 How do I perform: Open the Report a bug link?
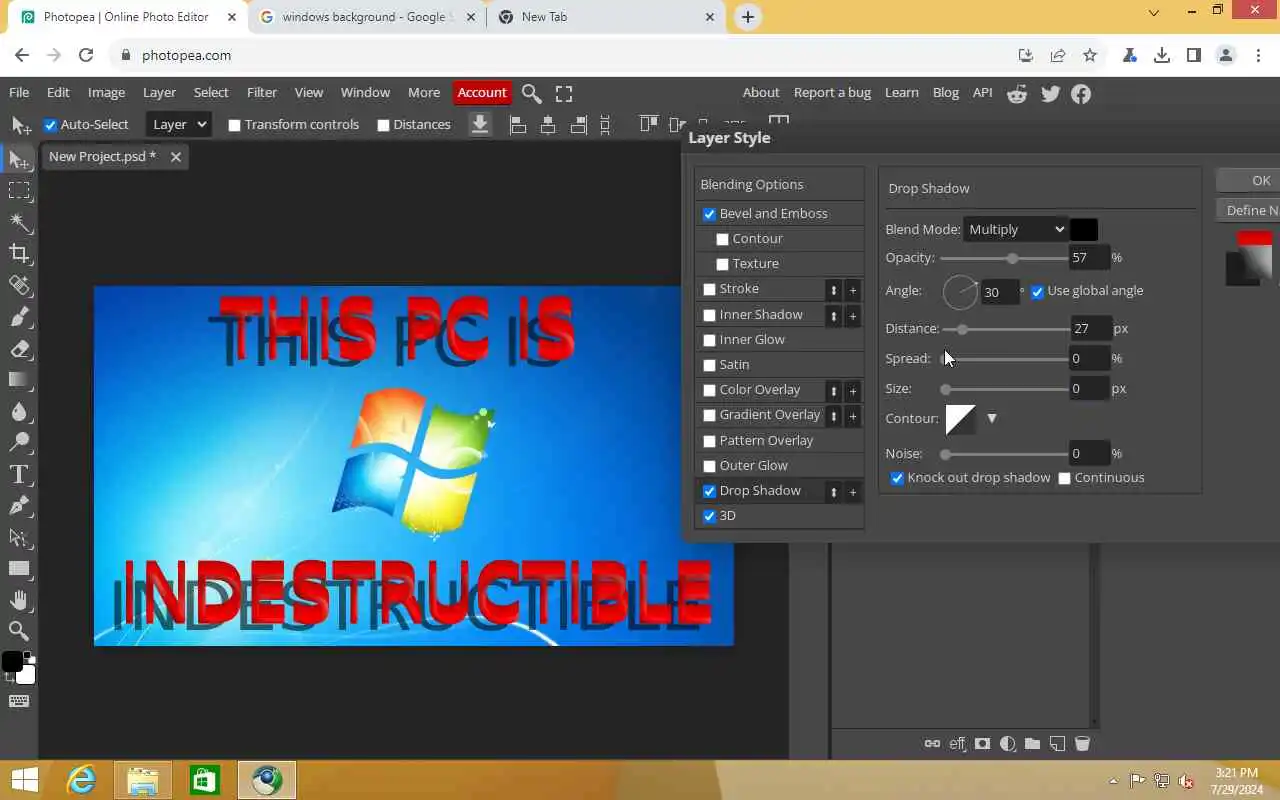click(x=832, y=92)
